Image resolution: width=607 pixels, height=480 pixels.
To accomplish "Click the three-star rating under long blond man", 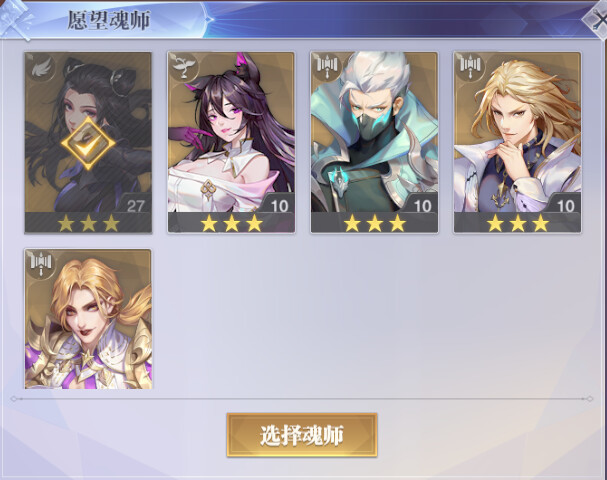I will click(518, 223).
